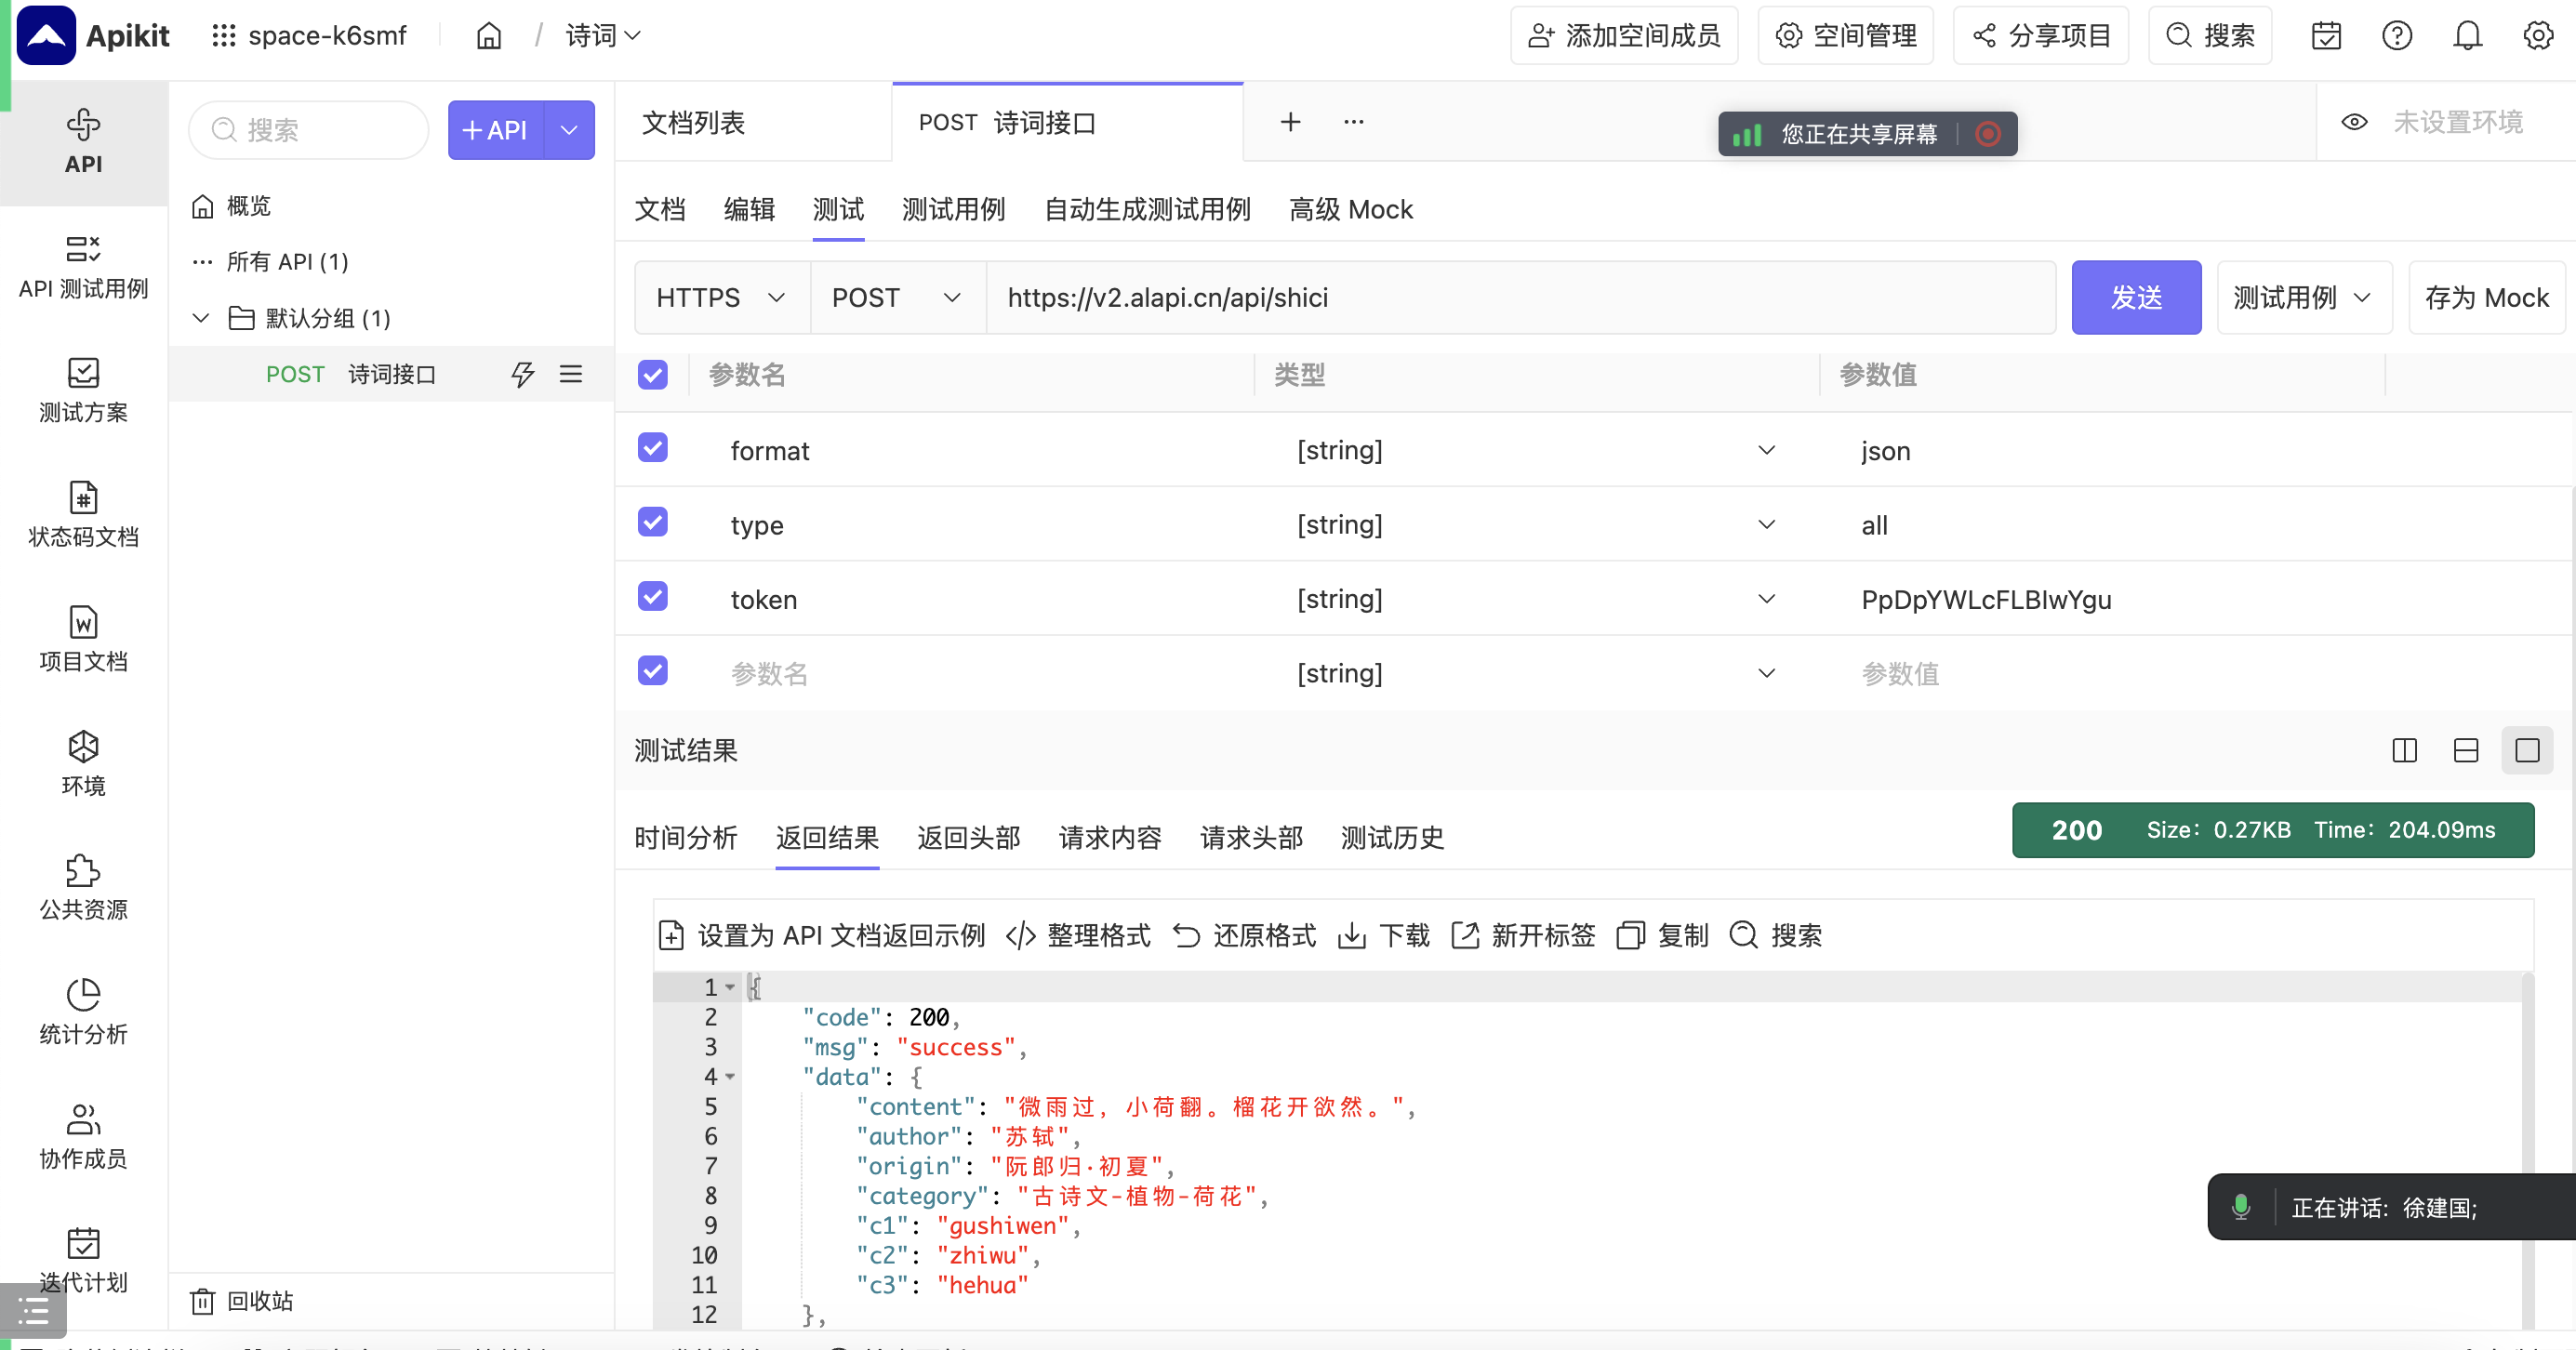Open 协作成员 in sidebar

[x=83, y=1137]
